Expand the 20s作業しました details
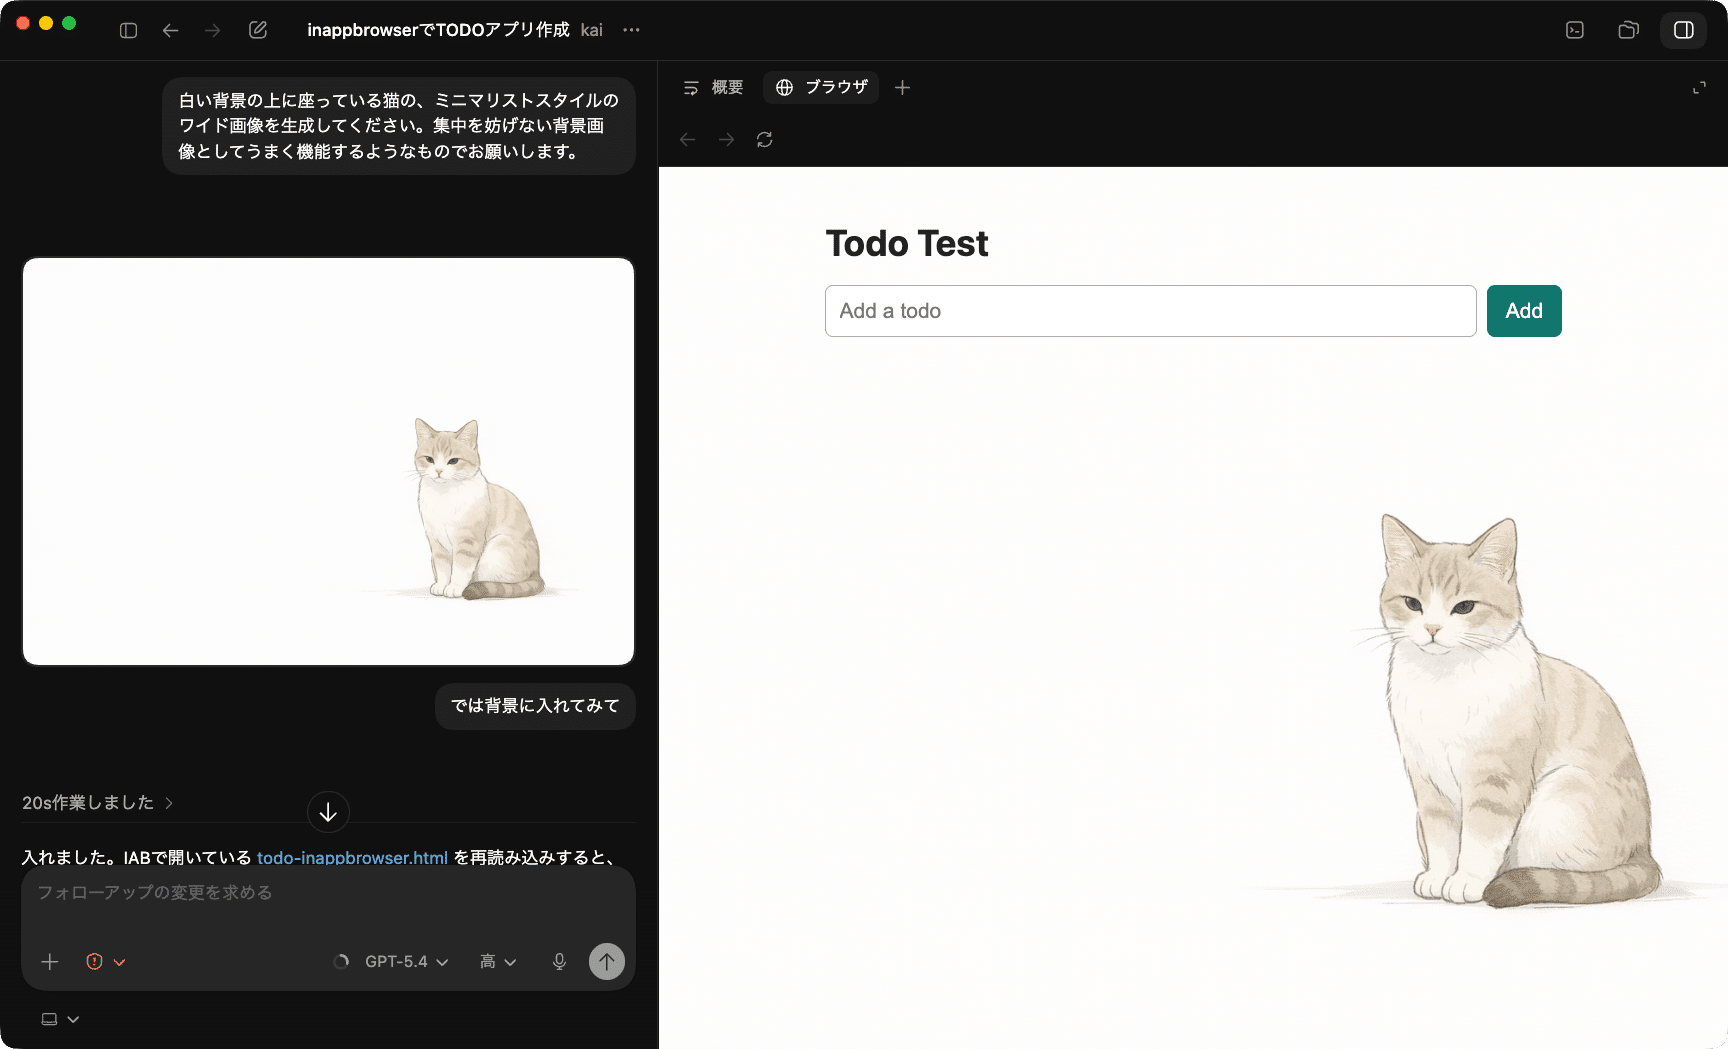The image size is (1728, 1049). (98, 803)
